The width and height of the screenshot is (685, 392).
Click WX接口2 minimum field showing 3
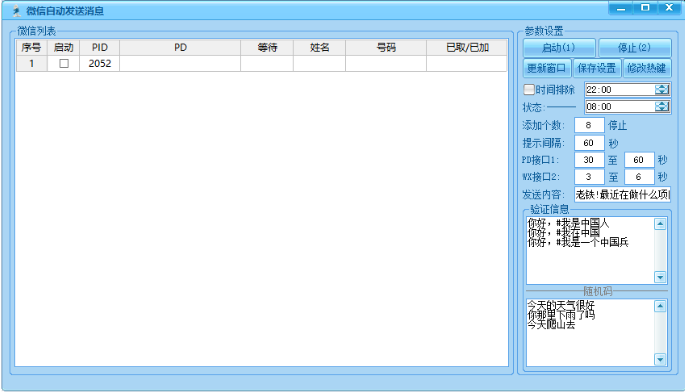point(589,177)
